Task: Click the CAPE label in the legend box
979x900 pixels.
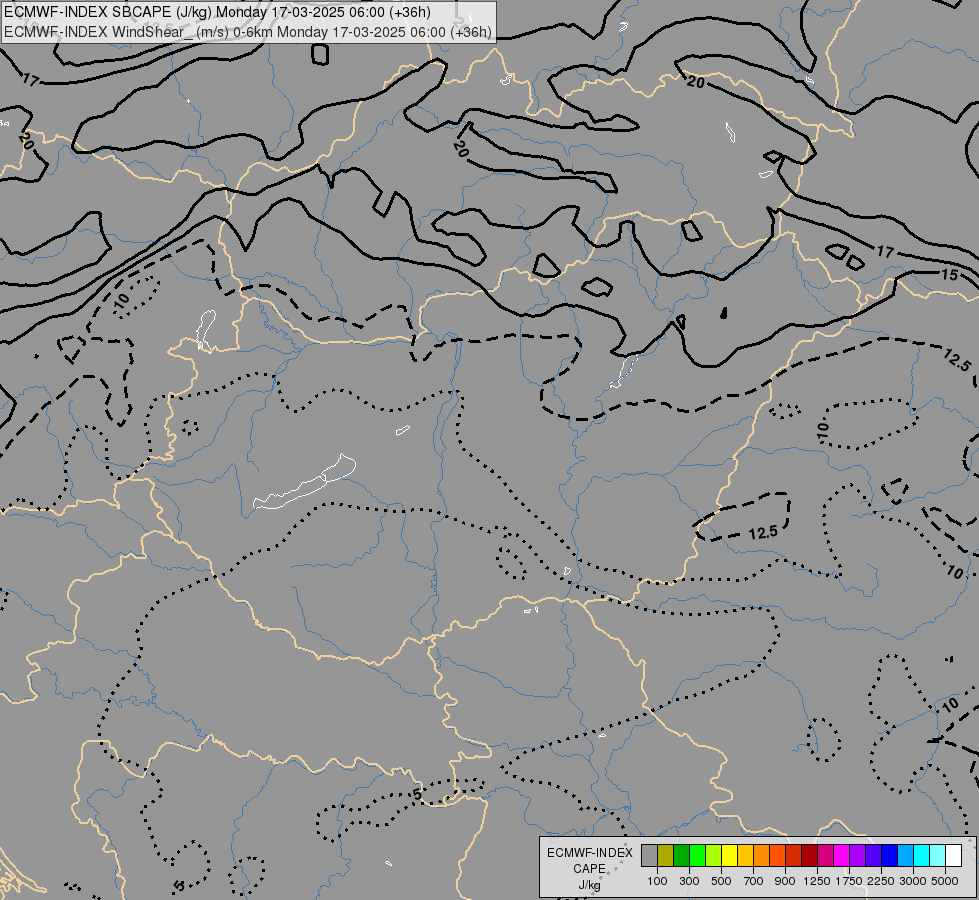Action: click(589, 869)
